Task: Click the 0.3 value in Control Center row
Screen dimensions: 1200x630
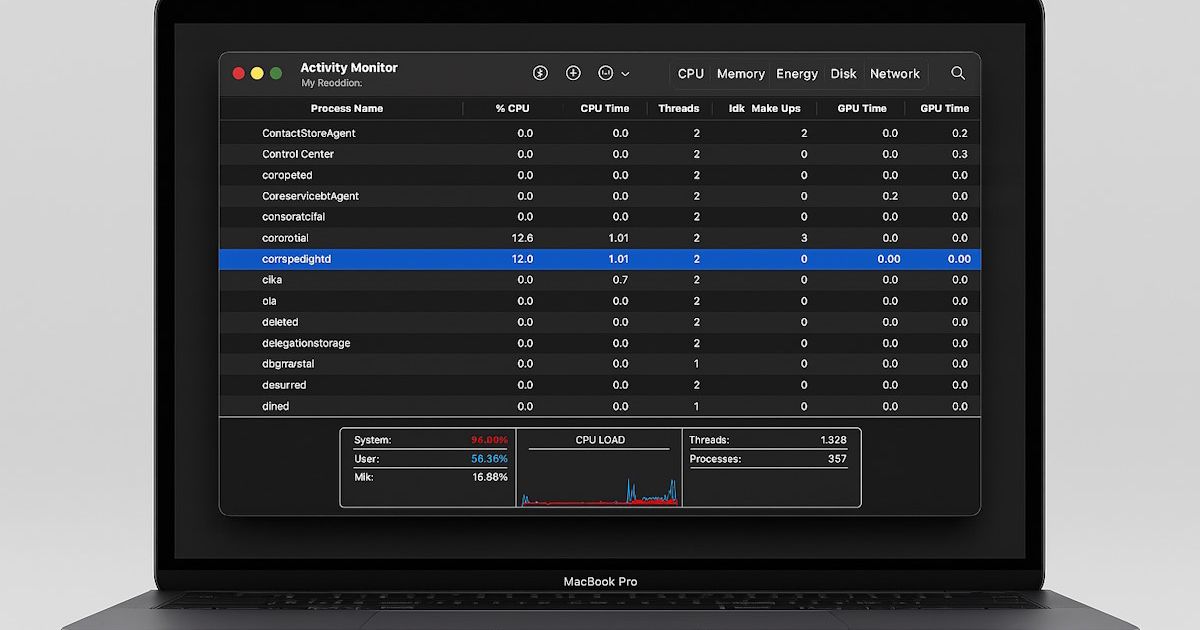Action: 960,154
